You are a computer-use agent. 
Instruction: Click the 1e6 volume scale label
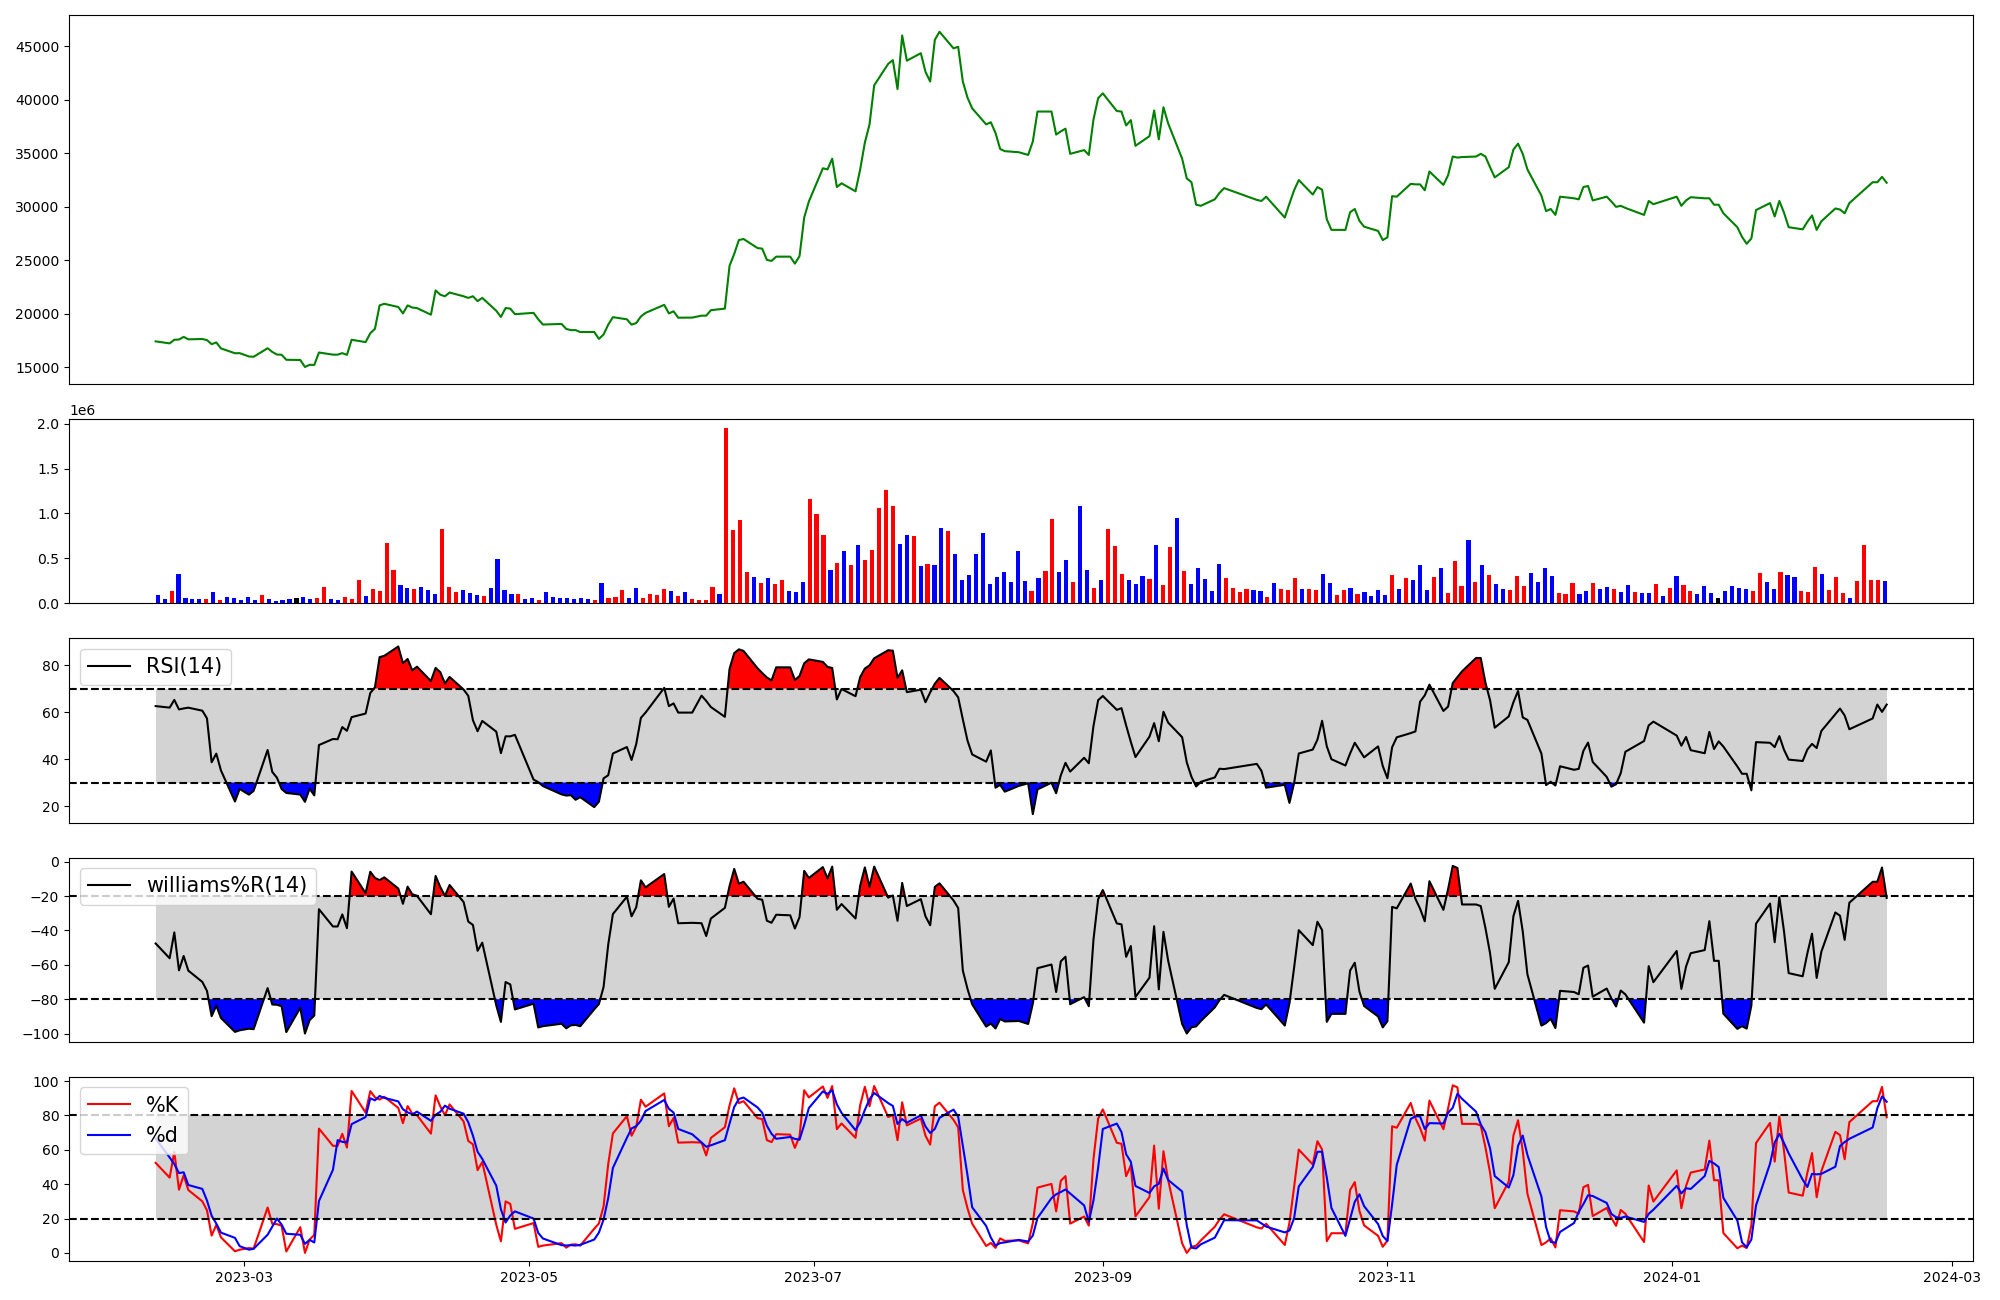pos(82,410)
